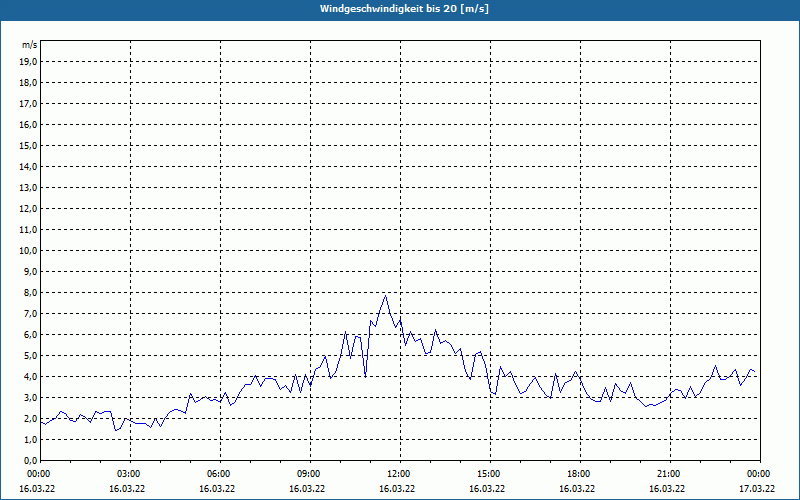Click the 13,0 y-axis label

(x=28, y=188)
